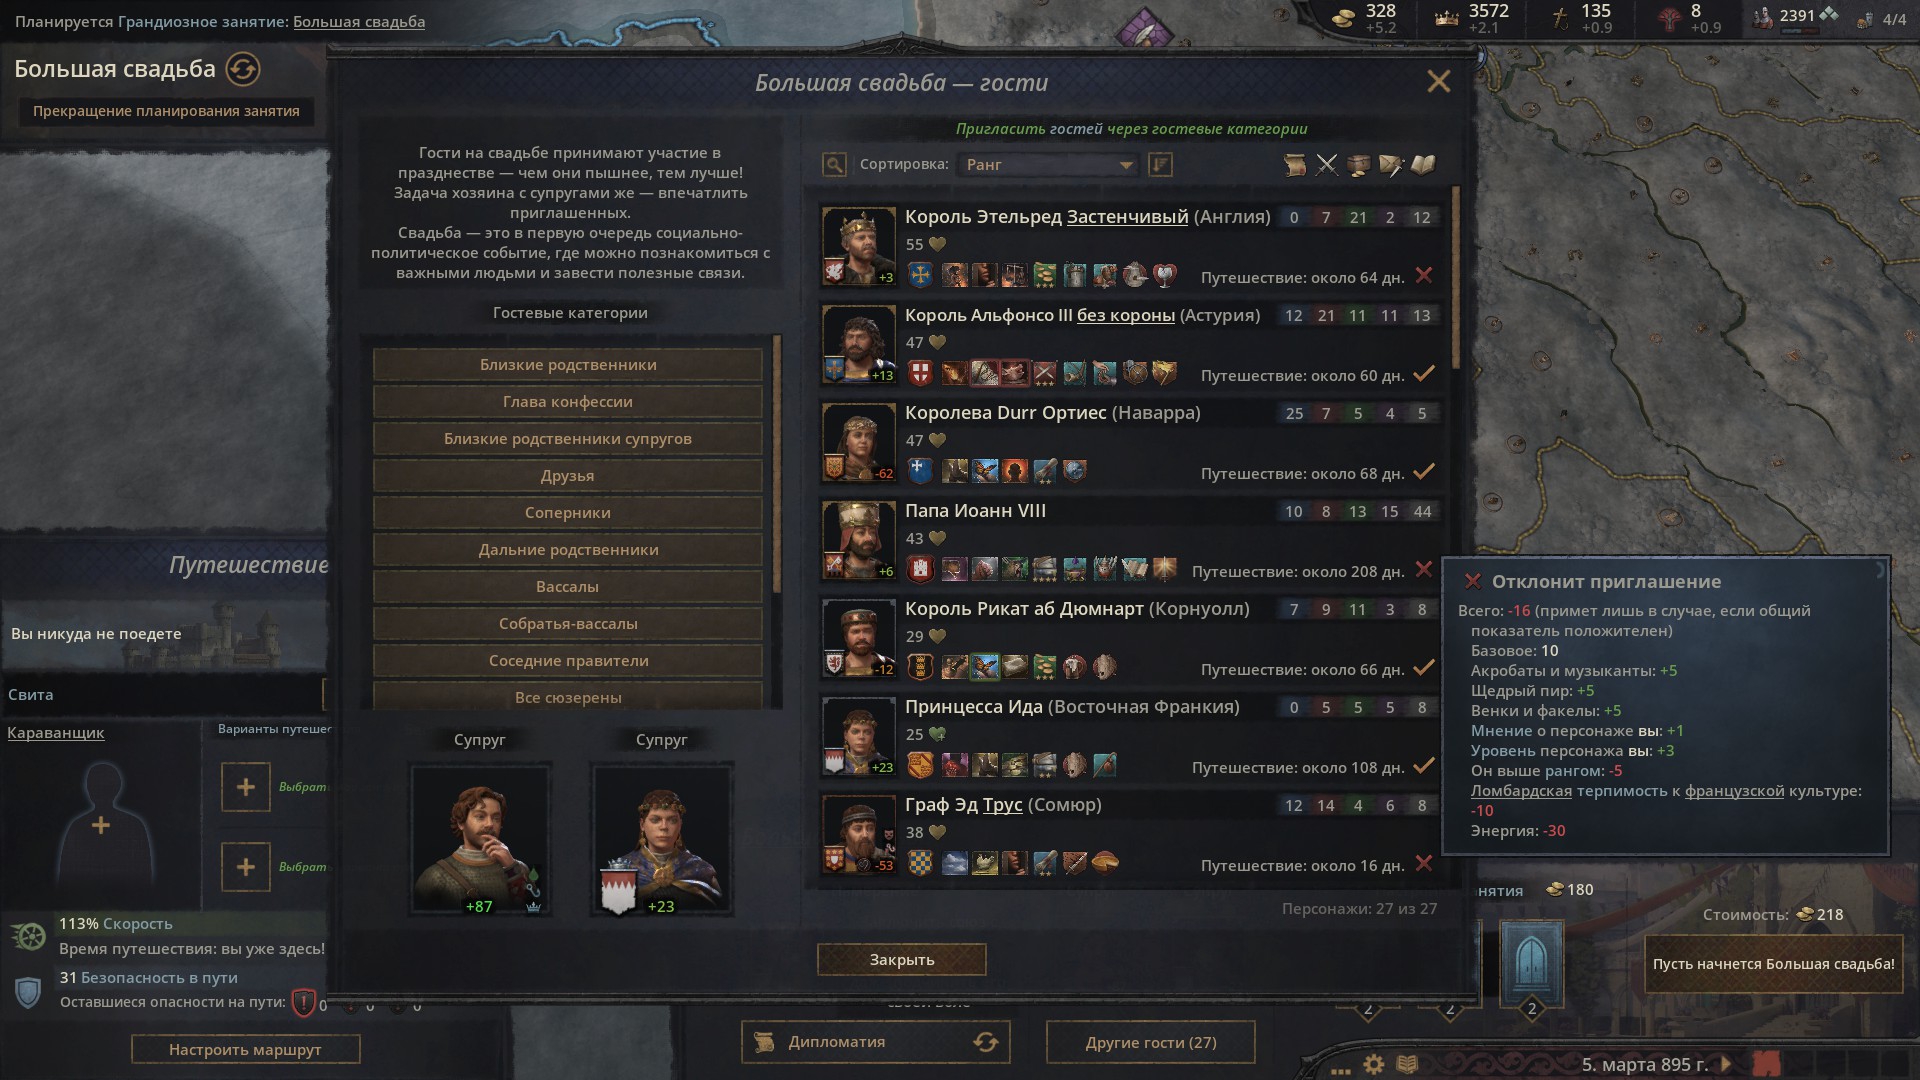
Task: Click Пусть начнется Большая свадьба button
Action: pos(1773,964)
